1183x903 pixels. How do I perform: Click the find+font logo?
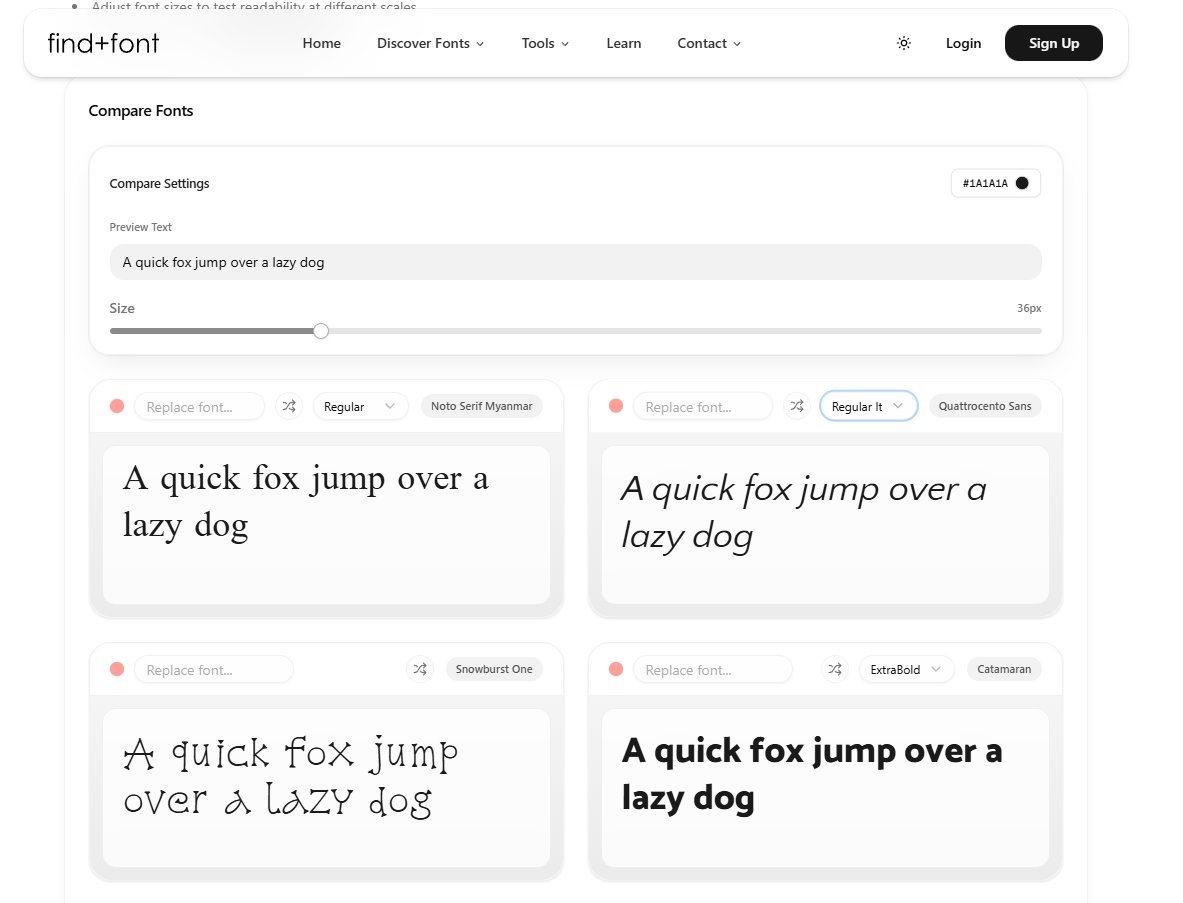(103, 43)
